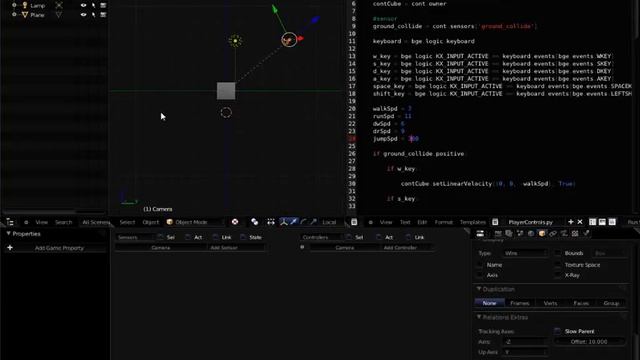
Task: Toggle Sensors Link checkbox
Action: 216,237
